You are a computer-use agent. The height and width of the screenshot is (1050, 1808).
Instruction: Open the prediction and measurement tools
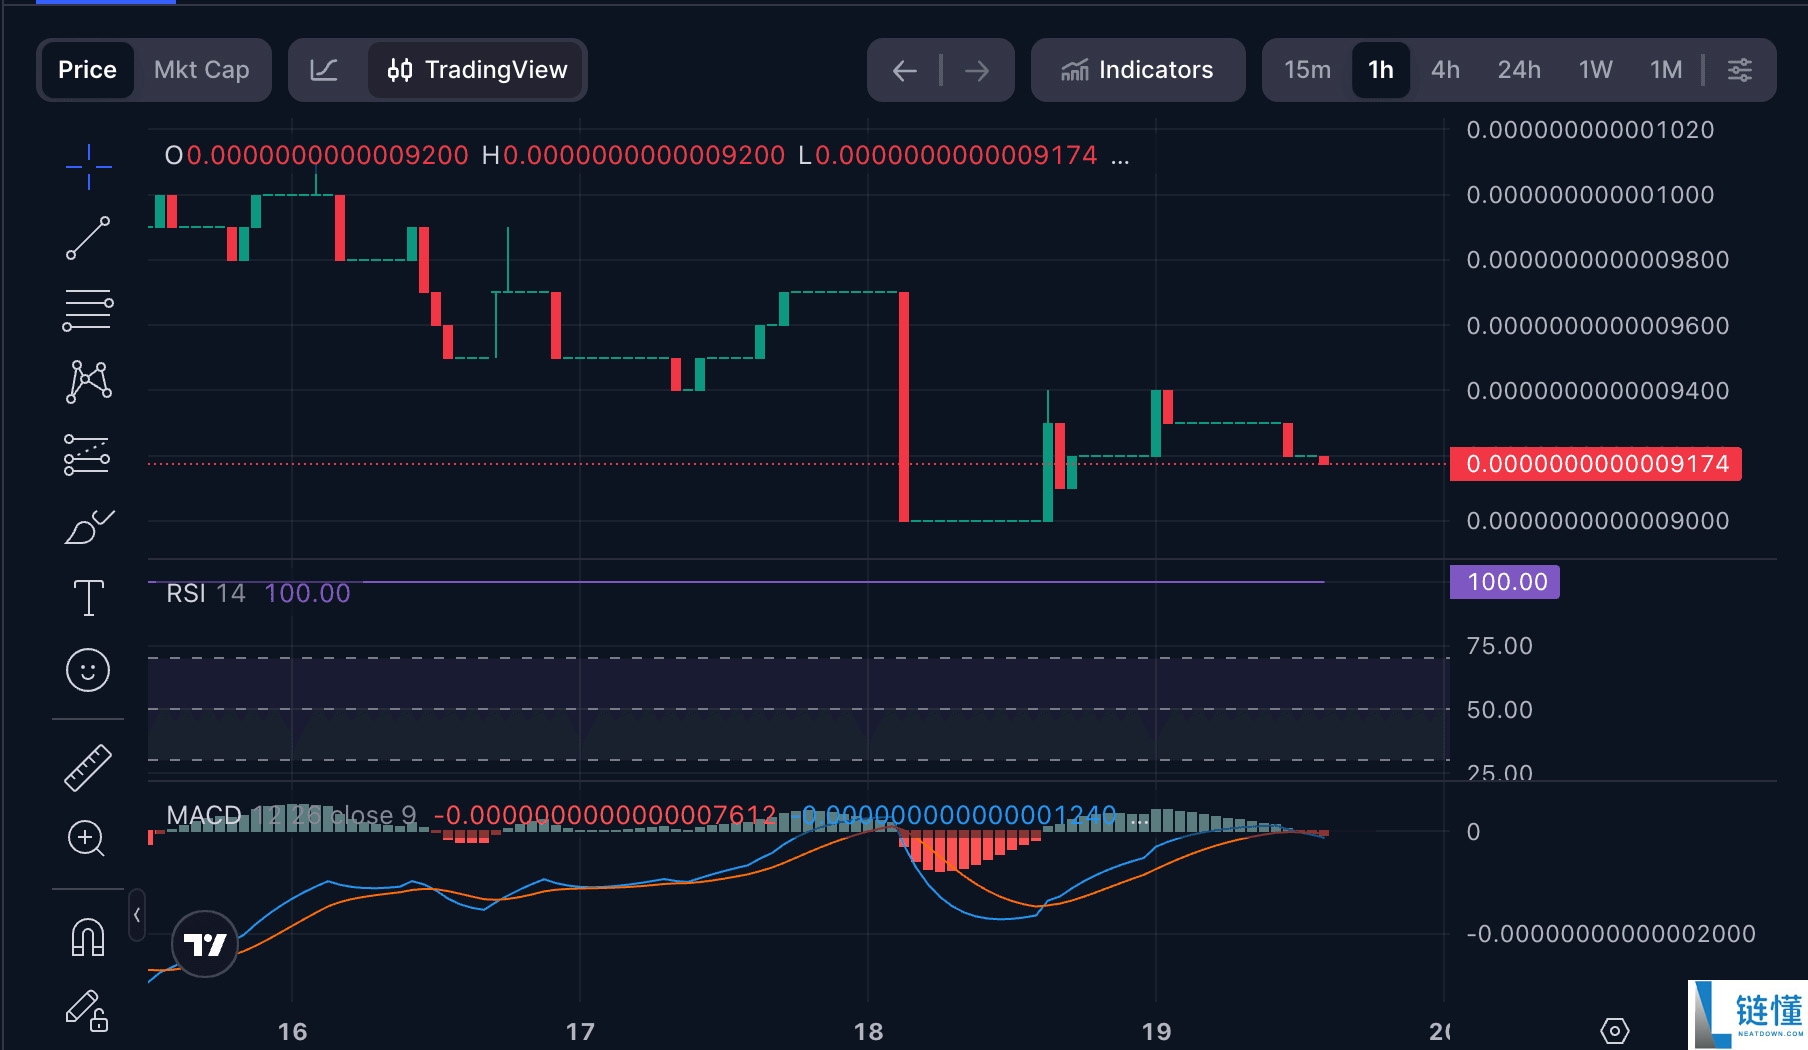[88, 455]
